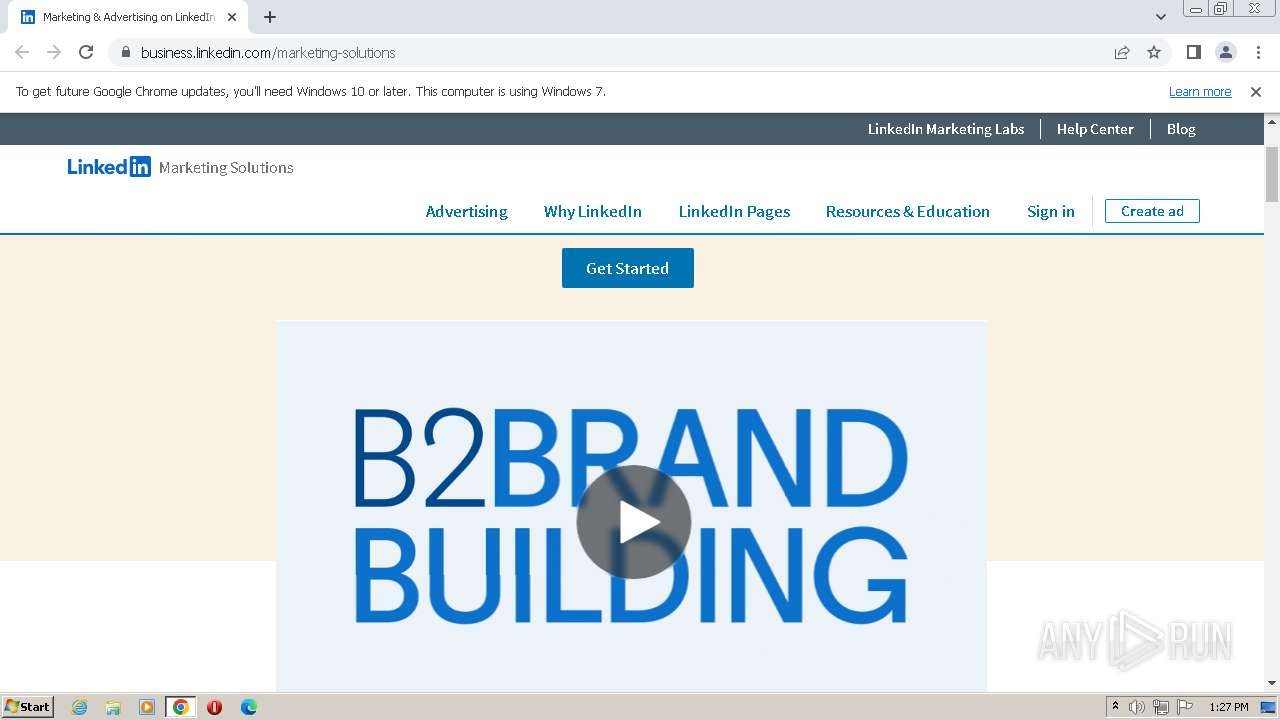
Task: Reload the page with refresh icon
Action: coord(86,52)
